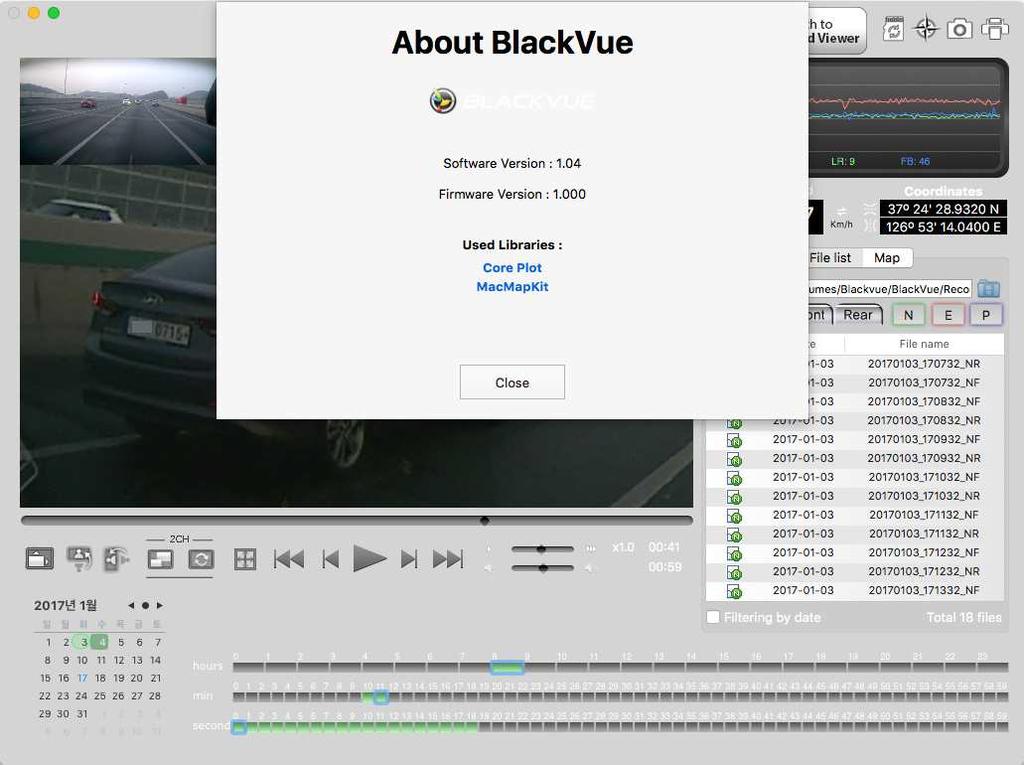Screen dimensions: 1024x765
Task: Adjust the volume slider
Action: coord(542,568)
